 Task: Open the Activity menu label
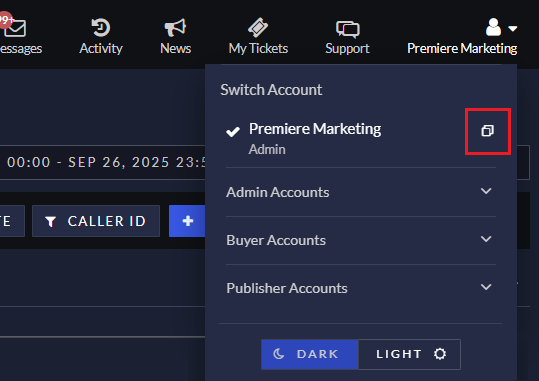(101, 48)
